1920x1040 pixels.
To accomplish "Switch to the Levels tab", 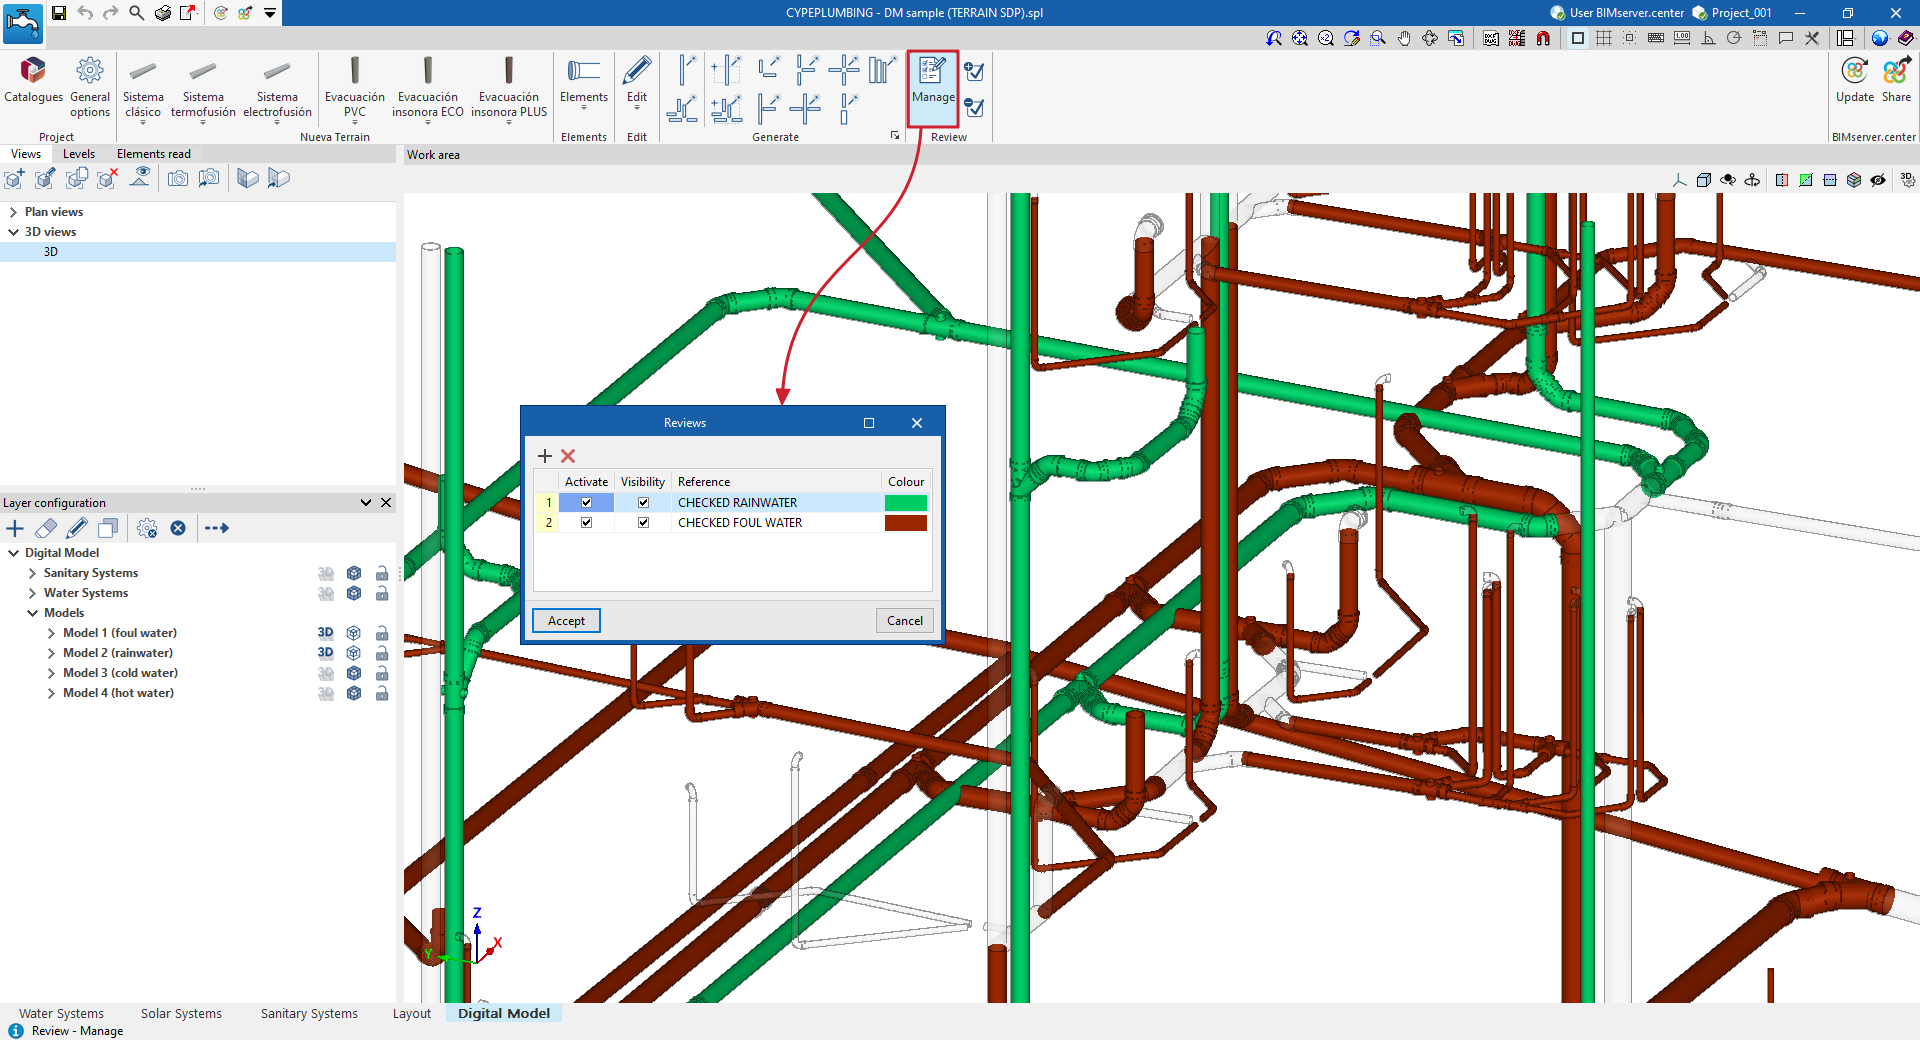I will (x=79, y=154).
